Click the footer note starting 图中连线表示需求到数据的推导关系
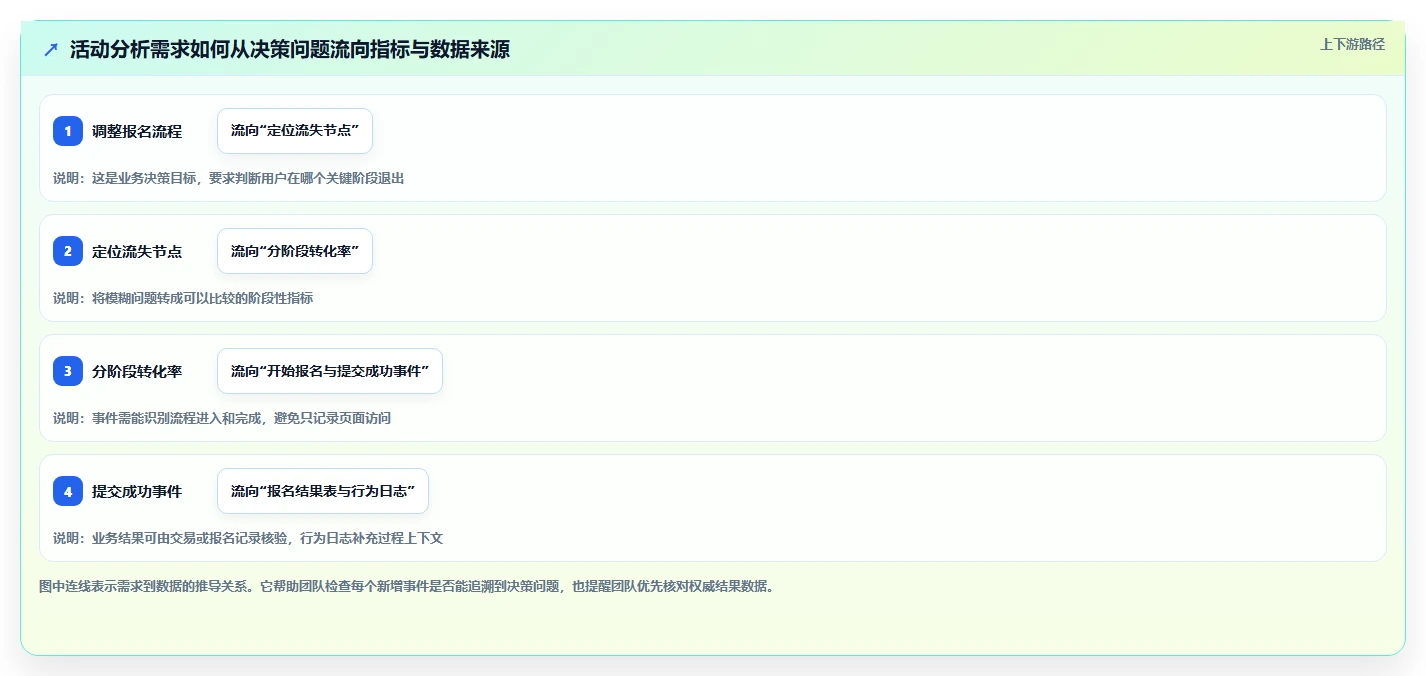The height and width of the screenshot is (676, 1426). 406,586
